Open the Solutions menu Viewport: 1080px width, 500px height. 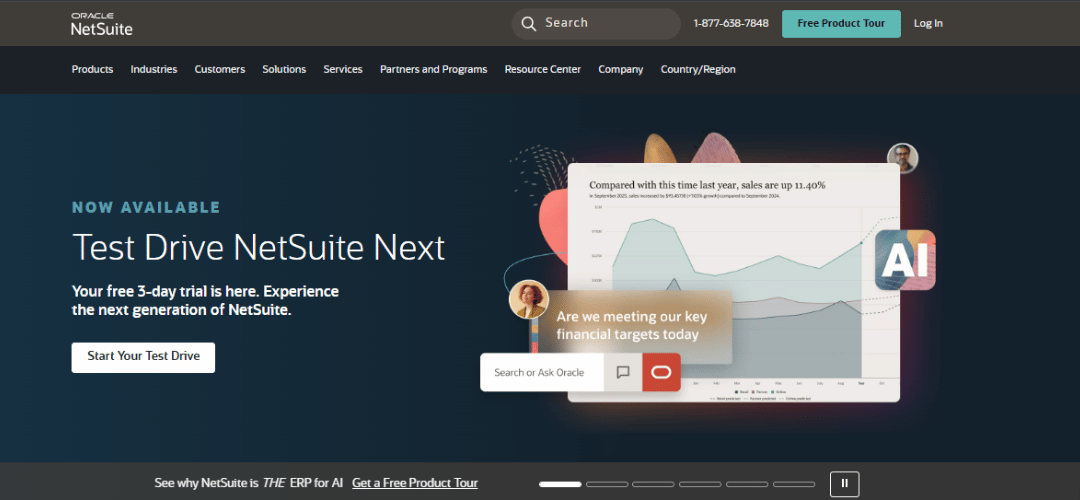284,70
